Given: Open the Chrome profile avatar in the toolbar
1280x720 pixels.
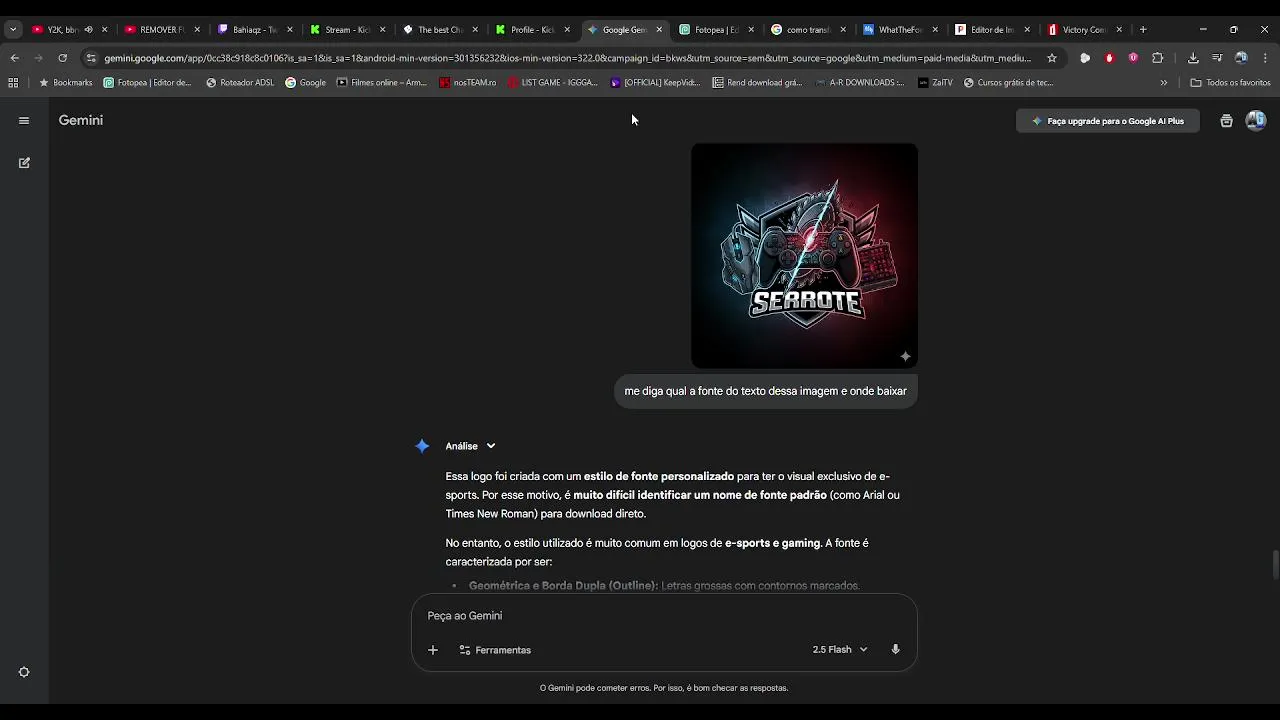Looking at the screenshot, I should [1241, 58].
